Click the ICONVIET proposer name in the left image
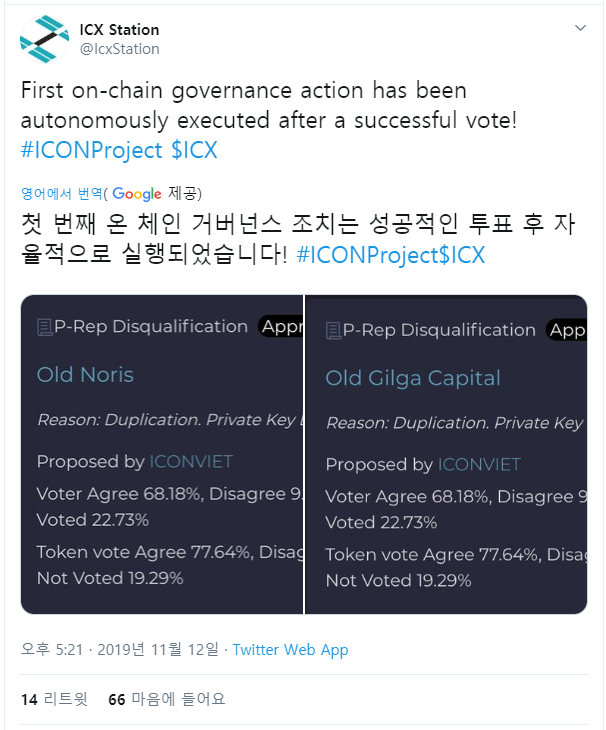Viewport: 606px width, 730px height. (x=191, y=462)
